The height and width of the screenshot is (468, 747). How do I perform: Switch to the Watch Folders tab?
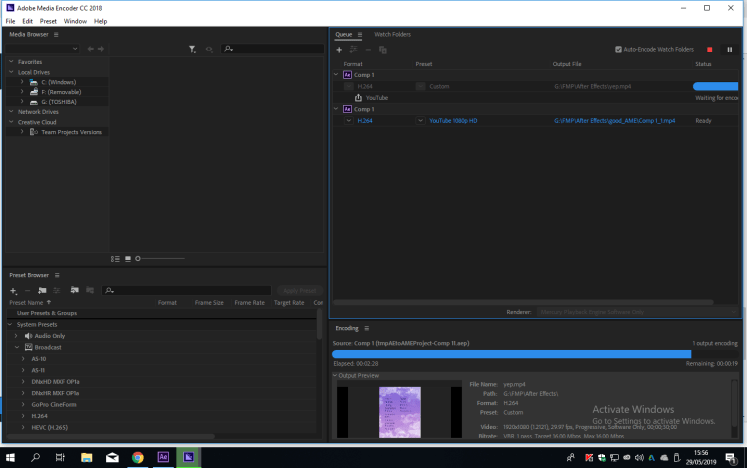393,35
